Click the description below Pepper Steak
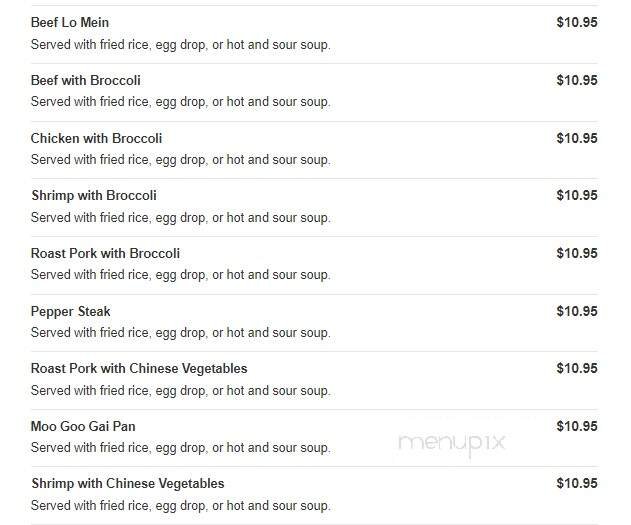This screenshot has height=525, width=631. (180, 333)
